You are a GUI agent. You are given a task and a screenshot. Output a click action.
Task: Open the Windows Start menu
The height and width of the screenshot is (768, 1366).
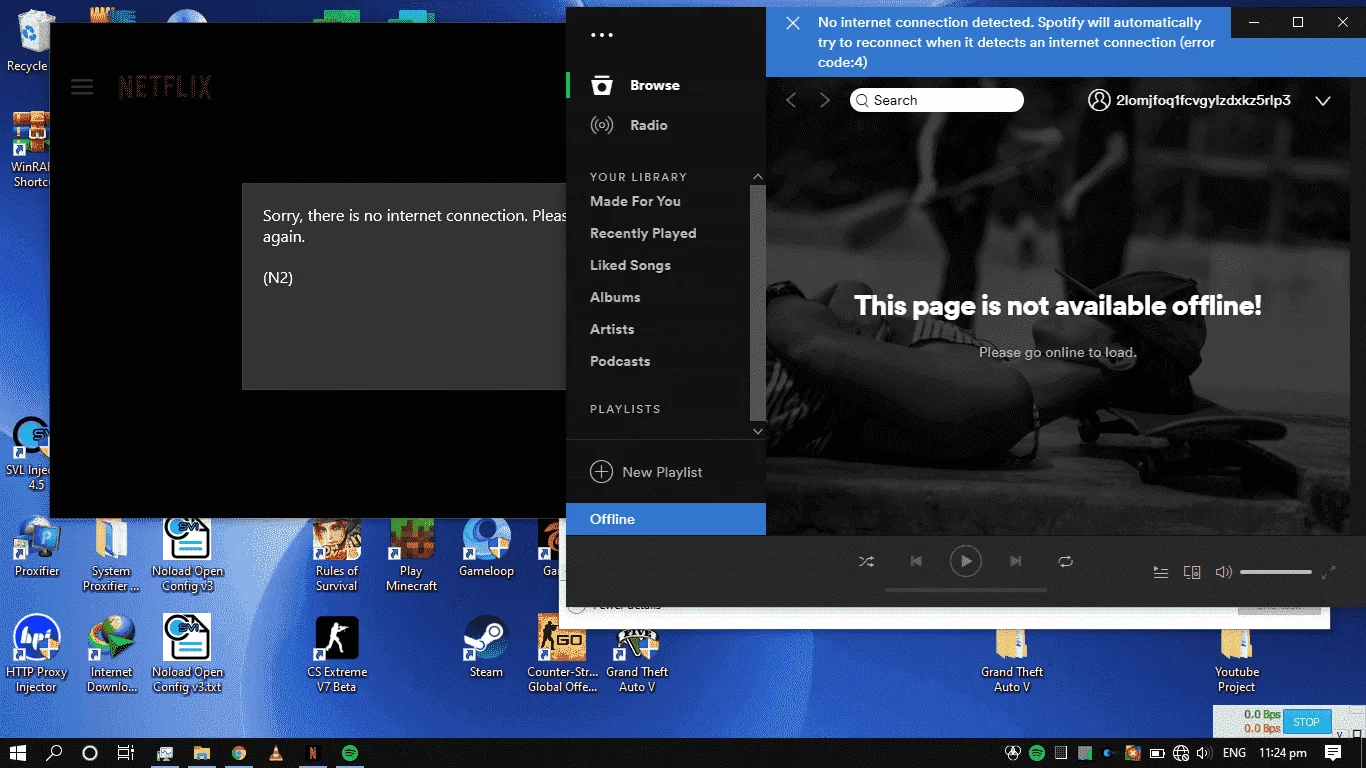(18, 752)
